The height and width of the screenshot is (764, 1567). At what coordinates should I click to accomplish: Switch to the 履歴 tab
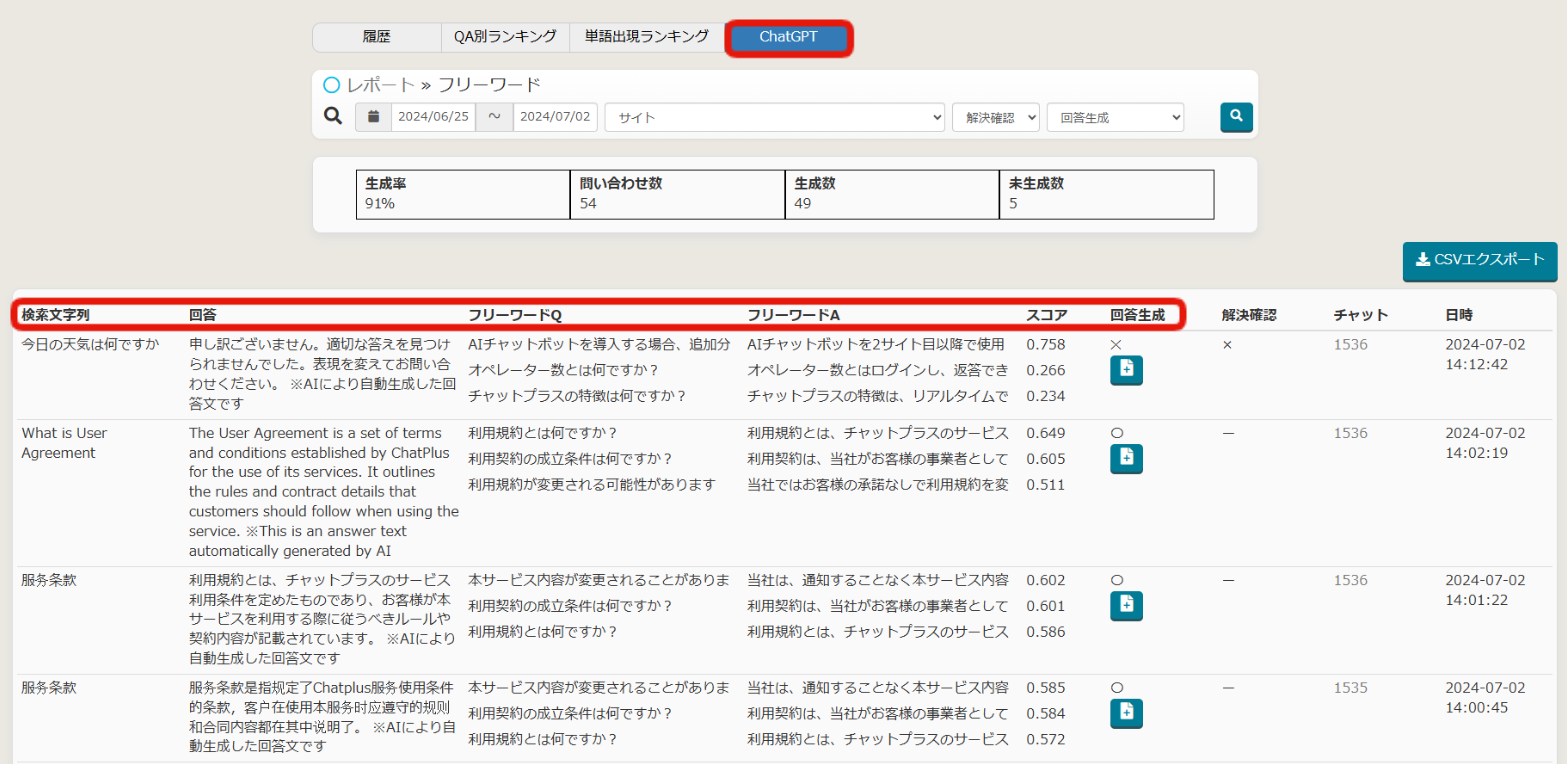376,37
